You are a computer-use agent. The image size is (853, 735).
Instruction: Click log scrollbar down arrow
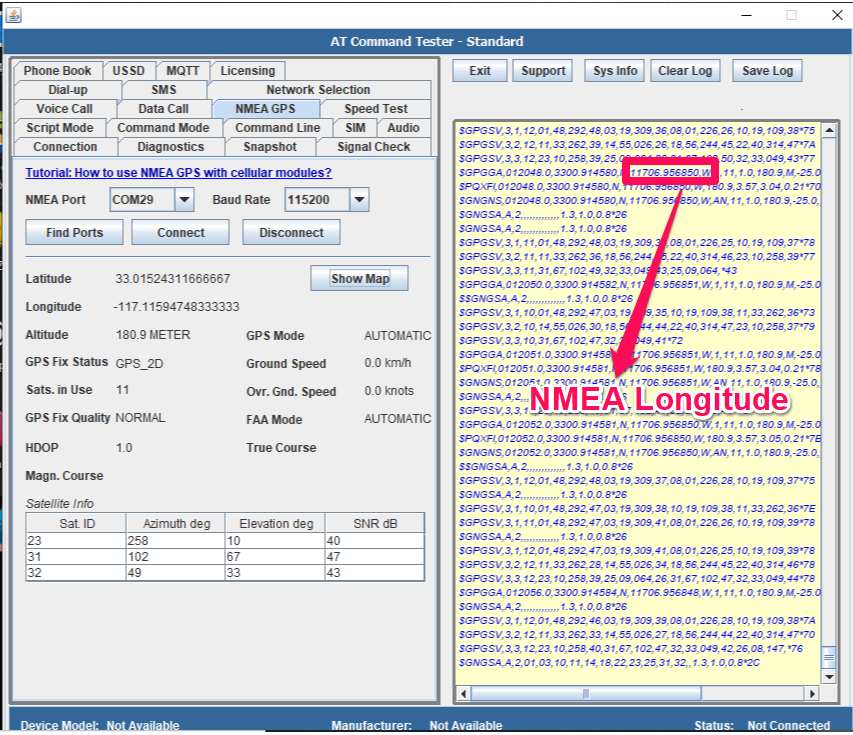coord(829,677)
